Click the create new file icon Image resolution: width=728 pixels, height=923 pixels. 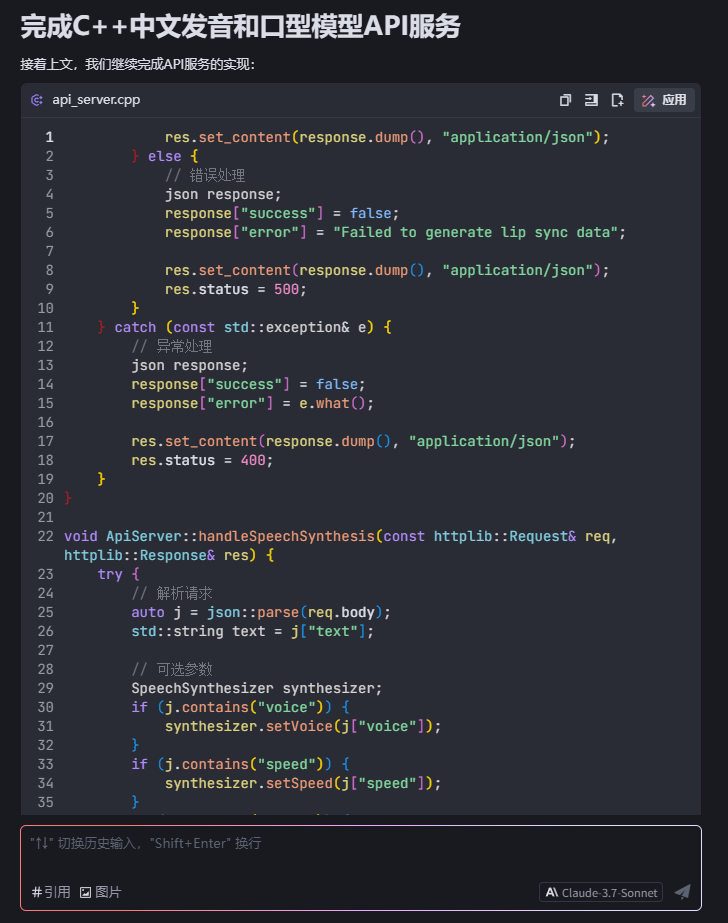[x=617, y=100]
